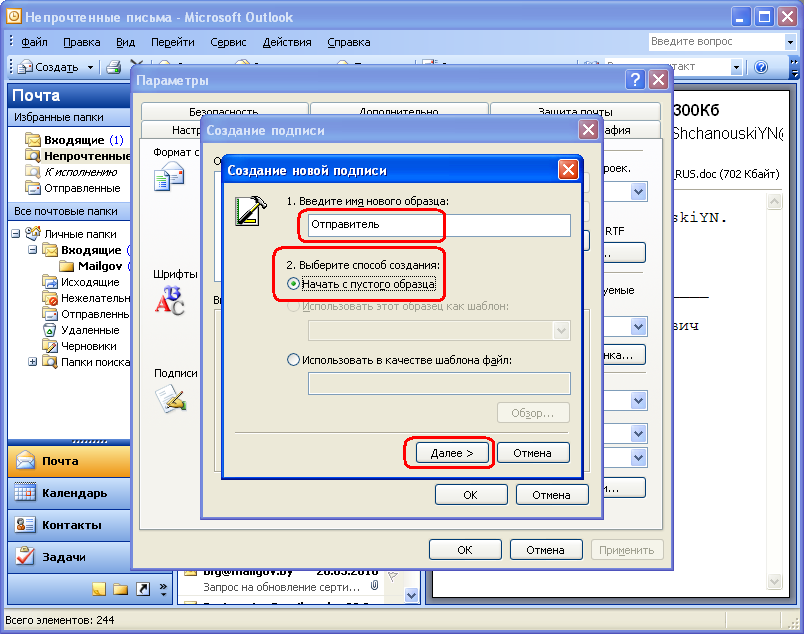
Task: Click the Далее > button
Action: coord(452,453)
